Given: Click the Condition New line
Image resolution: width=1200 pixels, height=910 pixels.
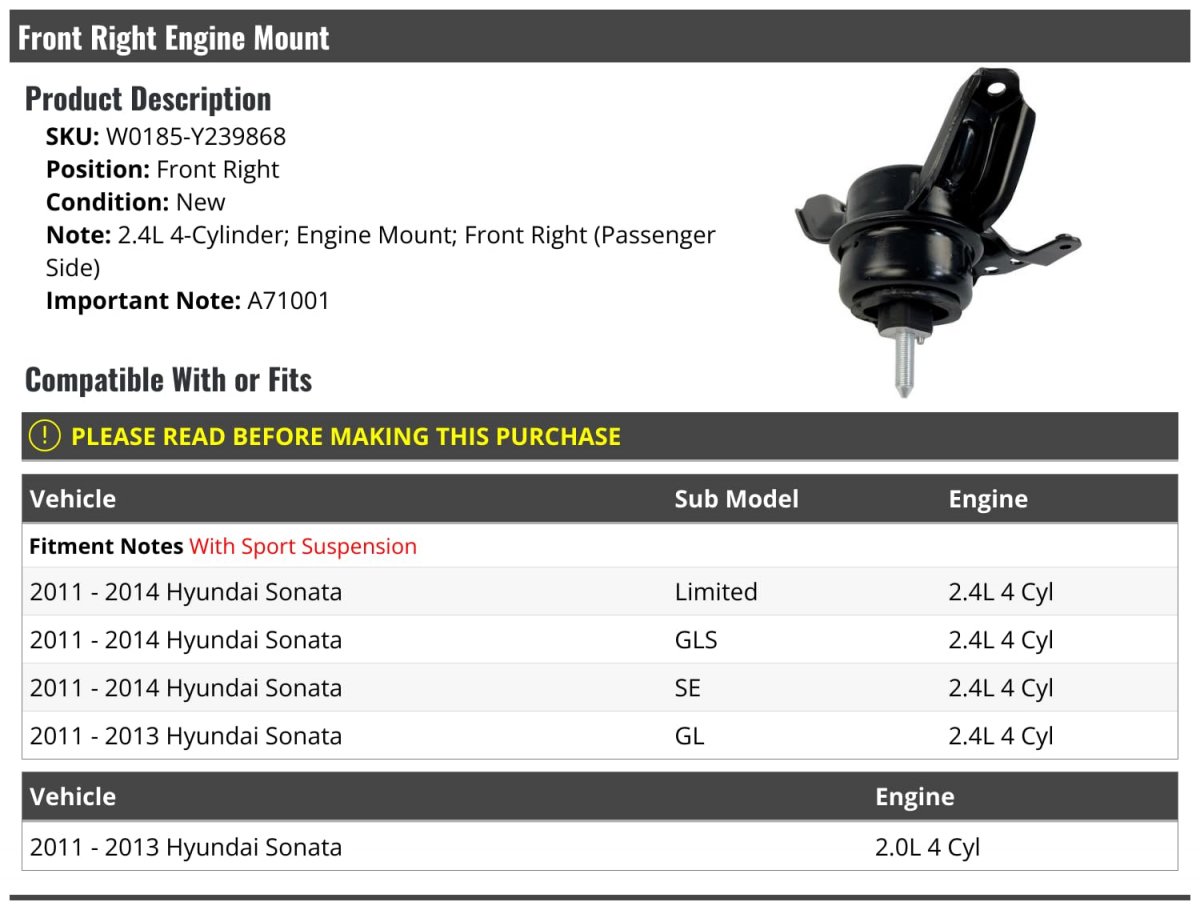Looking at the screenshot, I should tap(136, 202).
